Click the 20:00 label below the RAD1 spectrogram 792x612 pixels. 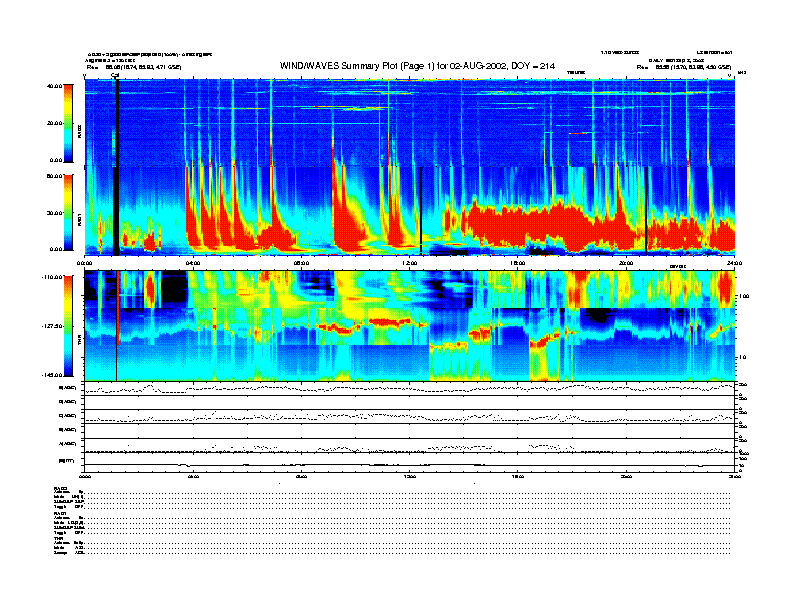626,263
